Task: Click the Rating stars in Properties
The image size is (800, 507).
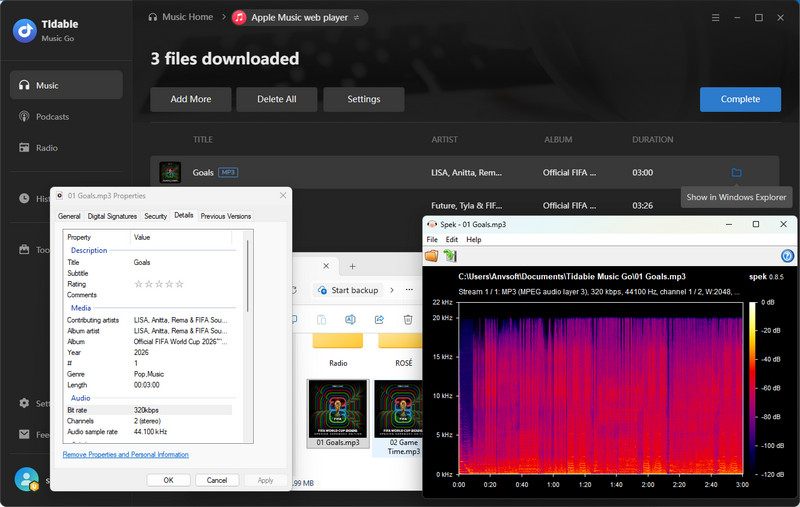Action: pyautogui.click(x=159, y=284)
